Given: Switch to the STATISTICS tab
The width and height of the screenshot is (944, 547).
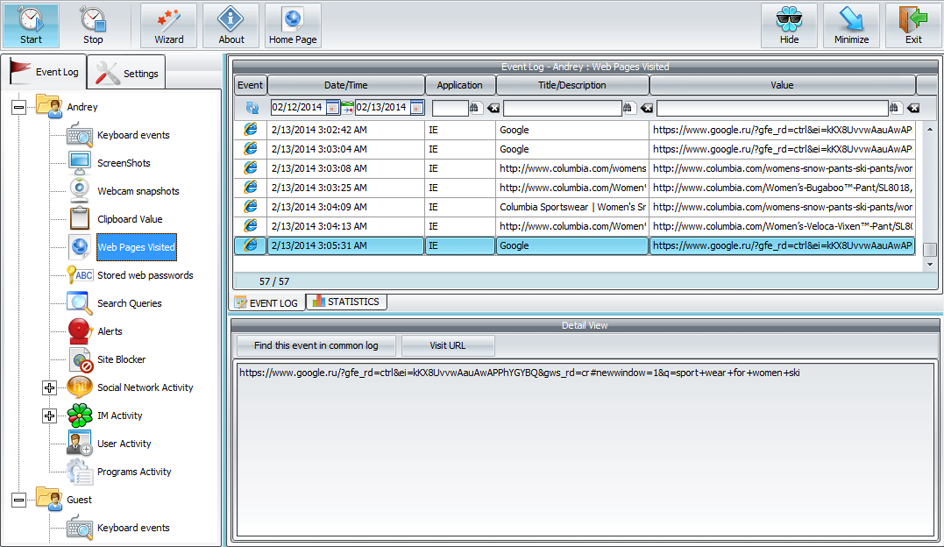Looking at the screenshot, I should [x=346, y=301].
